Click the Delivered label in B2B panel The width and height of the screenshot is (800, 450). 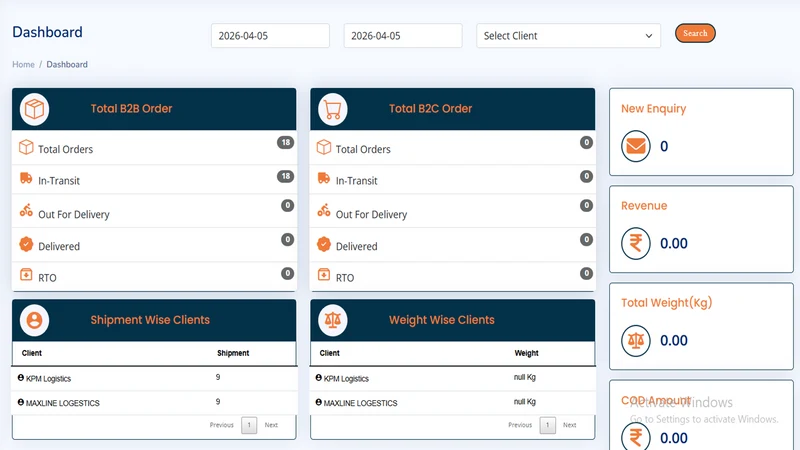click(59, 246)
